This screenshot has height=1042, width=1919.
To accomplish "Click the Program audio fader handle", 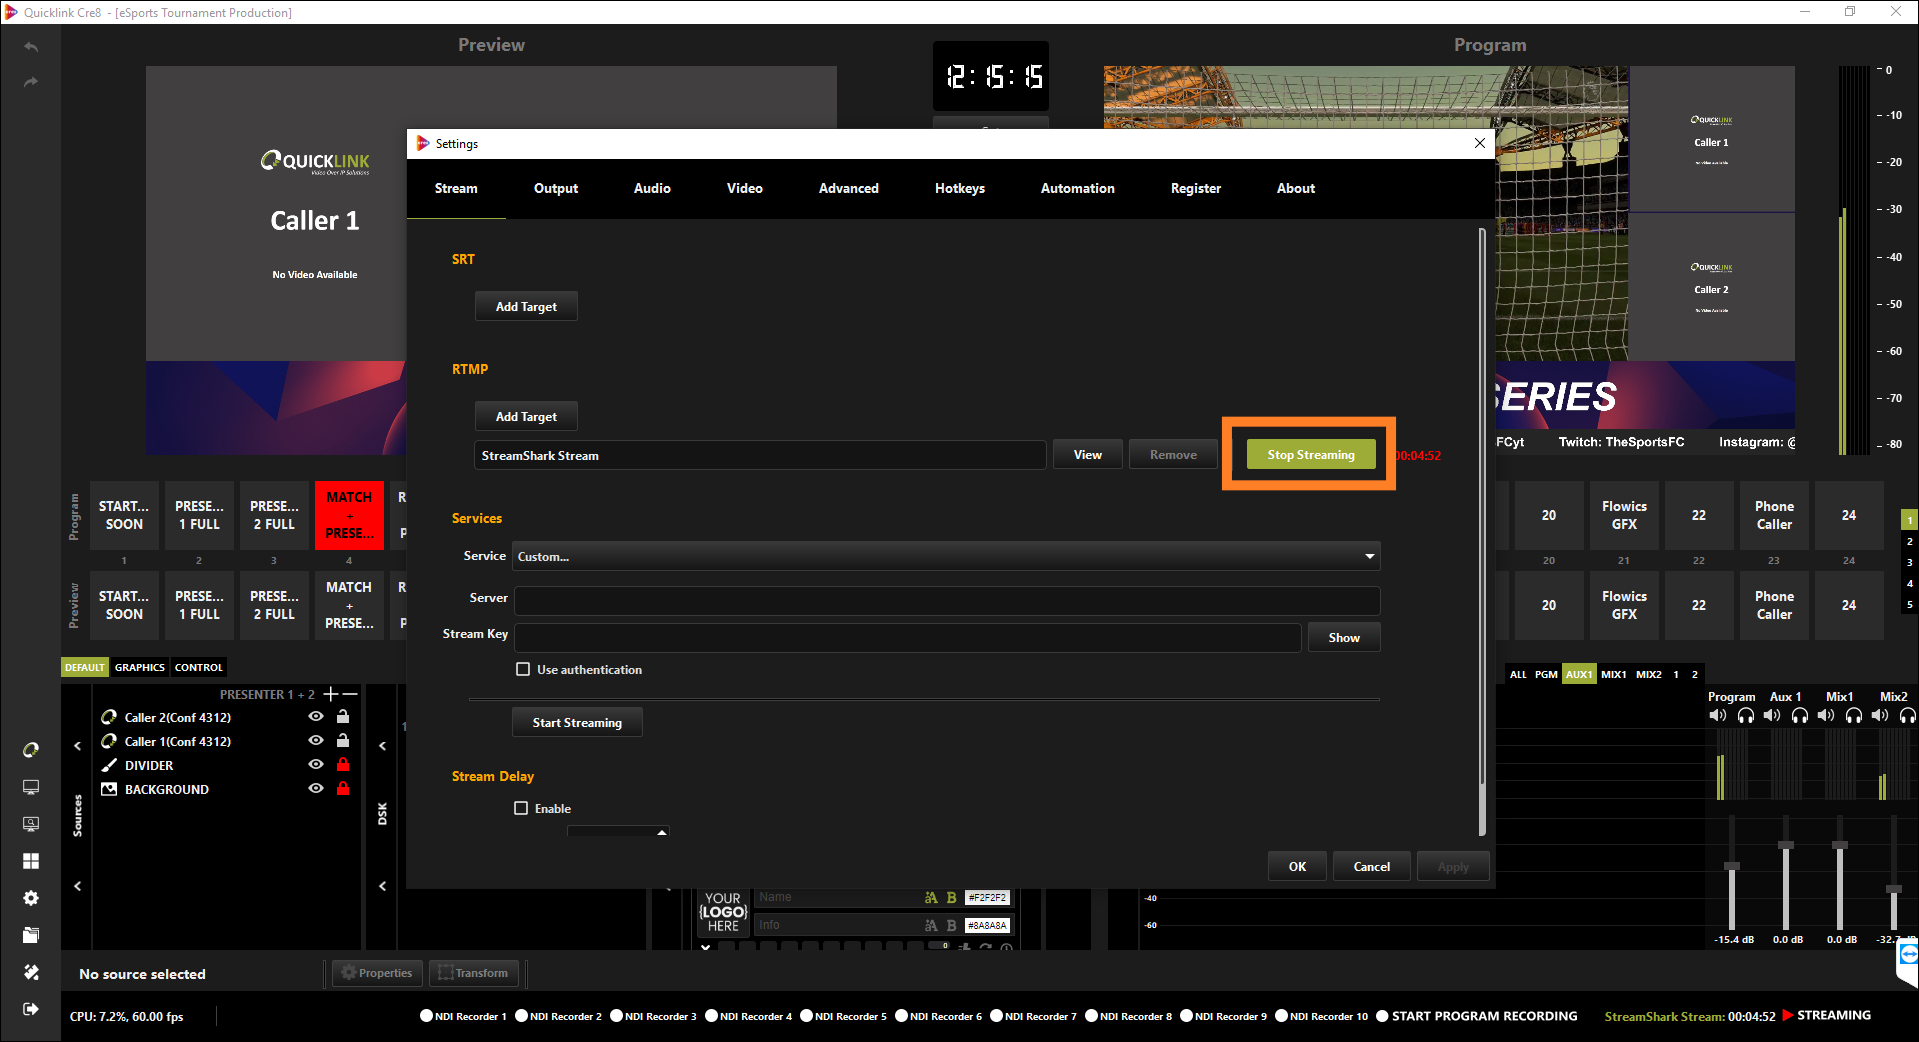I will tap(1732, 866).
